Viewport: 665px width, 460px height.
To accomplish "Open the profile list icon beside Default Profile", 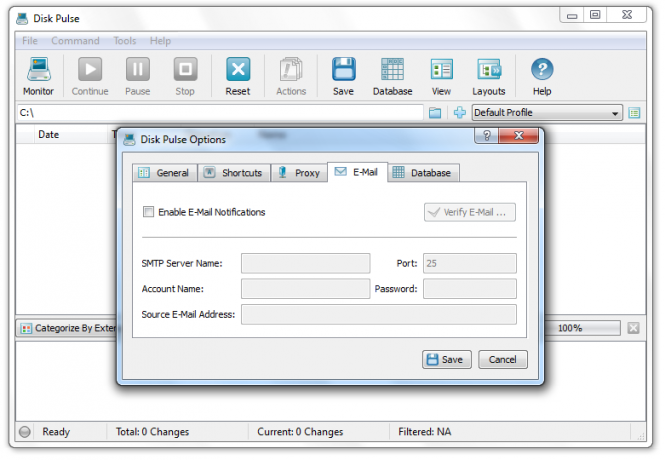I will tap(634, 113).
